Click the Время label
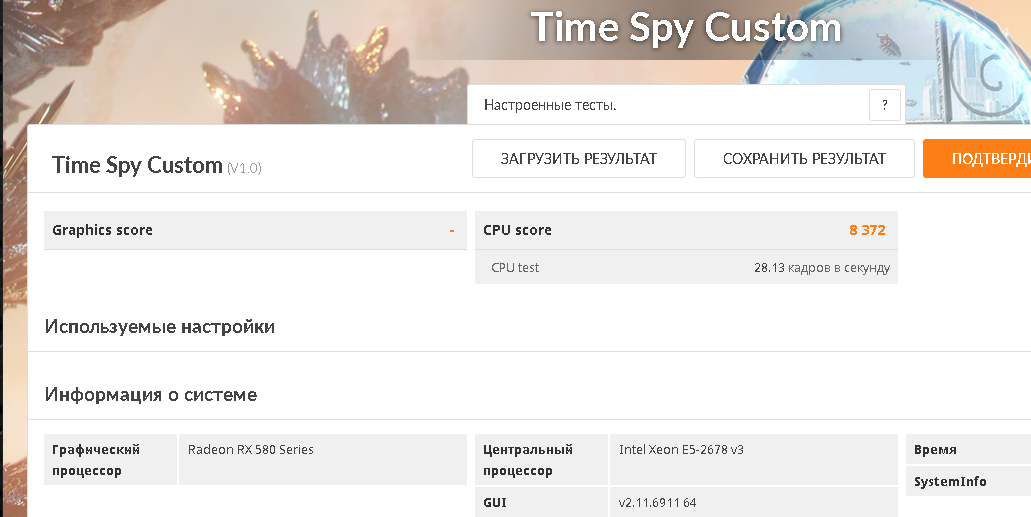 click(935, 450)
